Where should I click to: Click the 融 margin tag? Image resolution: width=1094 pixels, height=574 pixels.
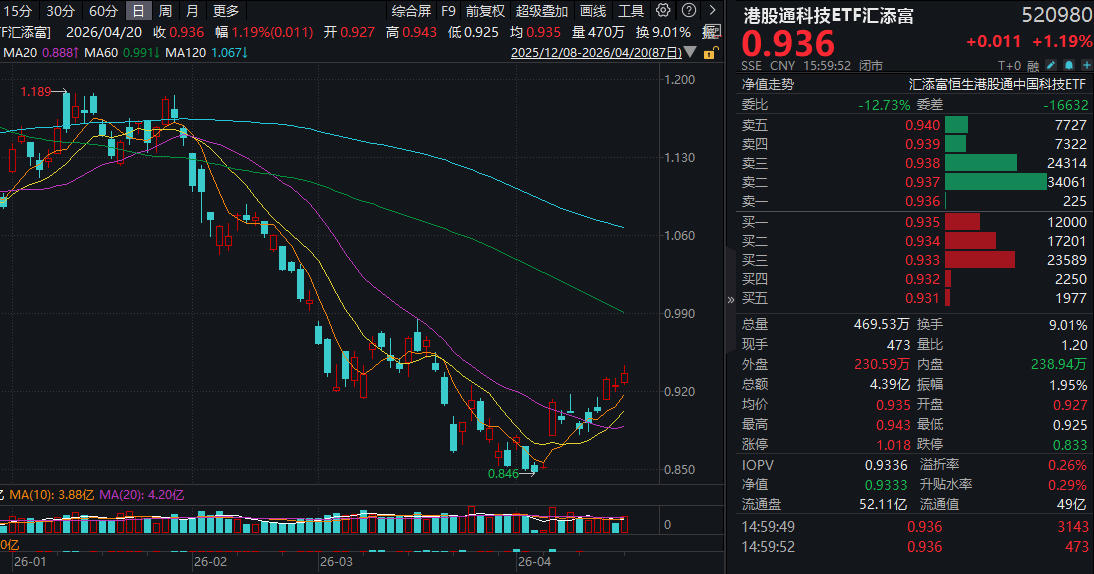tap(1033, 66)
